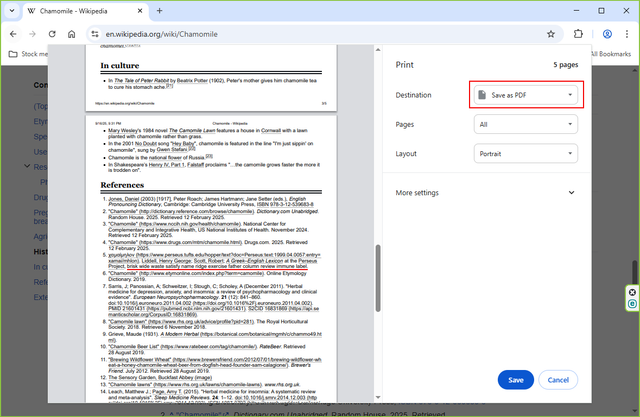
Task: Expand More settings section
Action: pos(485,193)
